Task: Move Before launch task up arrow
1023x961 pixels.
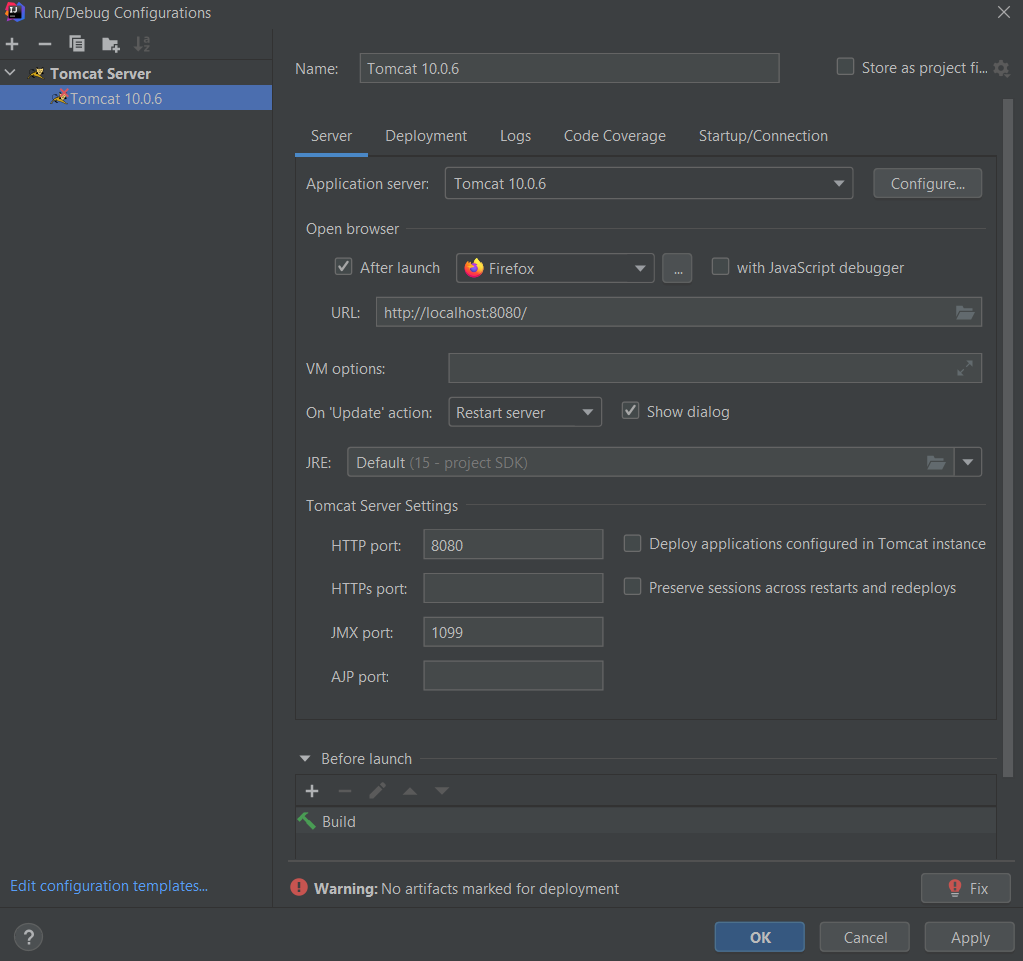Action: 410,791
